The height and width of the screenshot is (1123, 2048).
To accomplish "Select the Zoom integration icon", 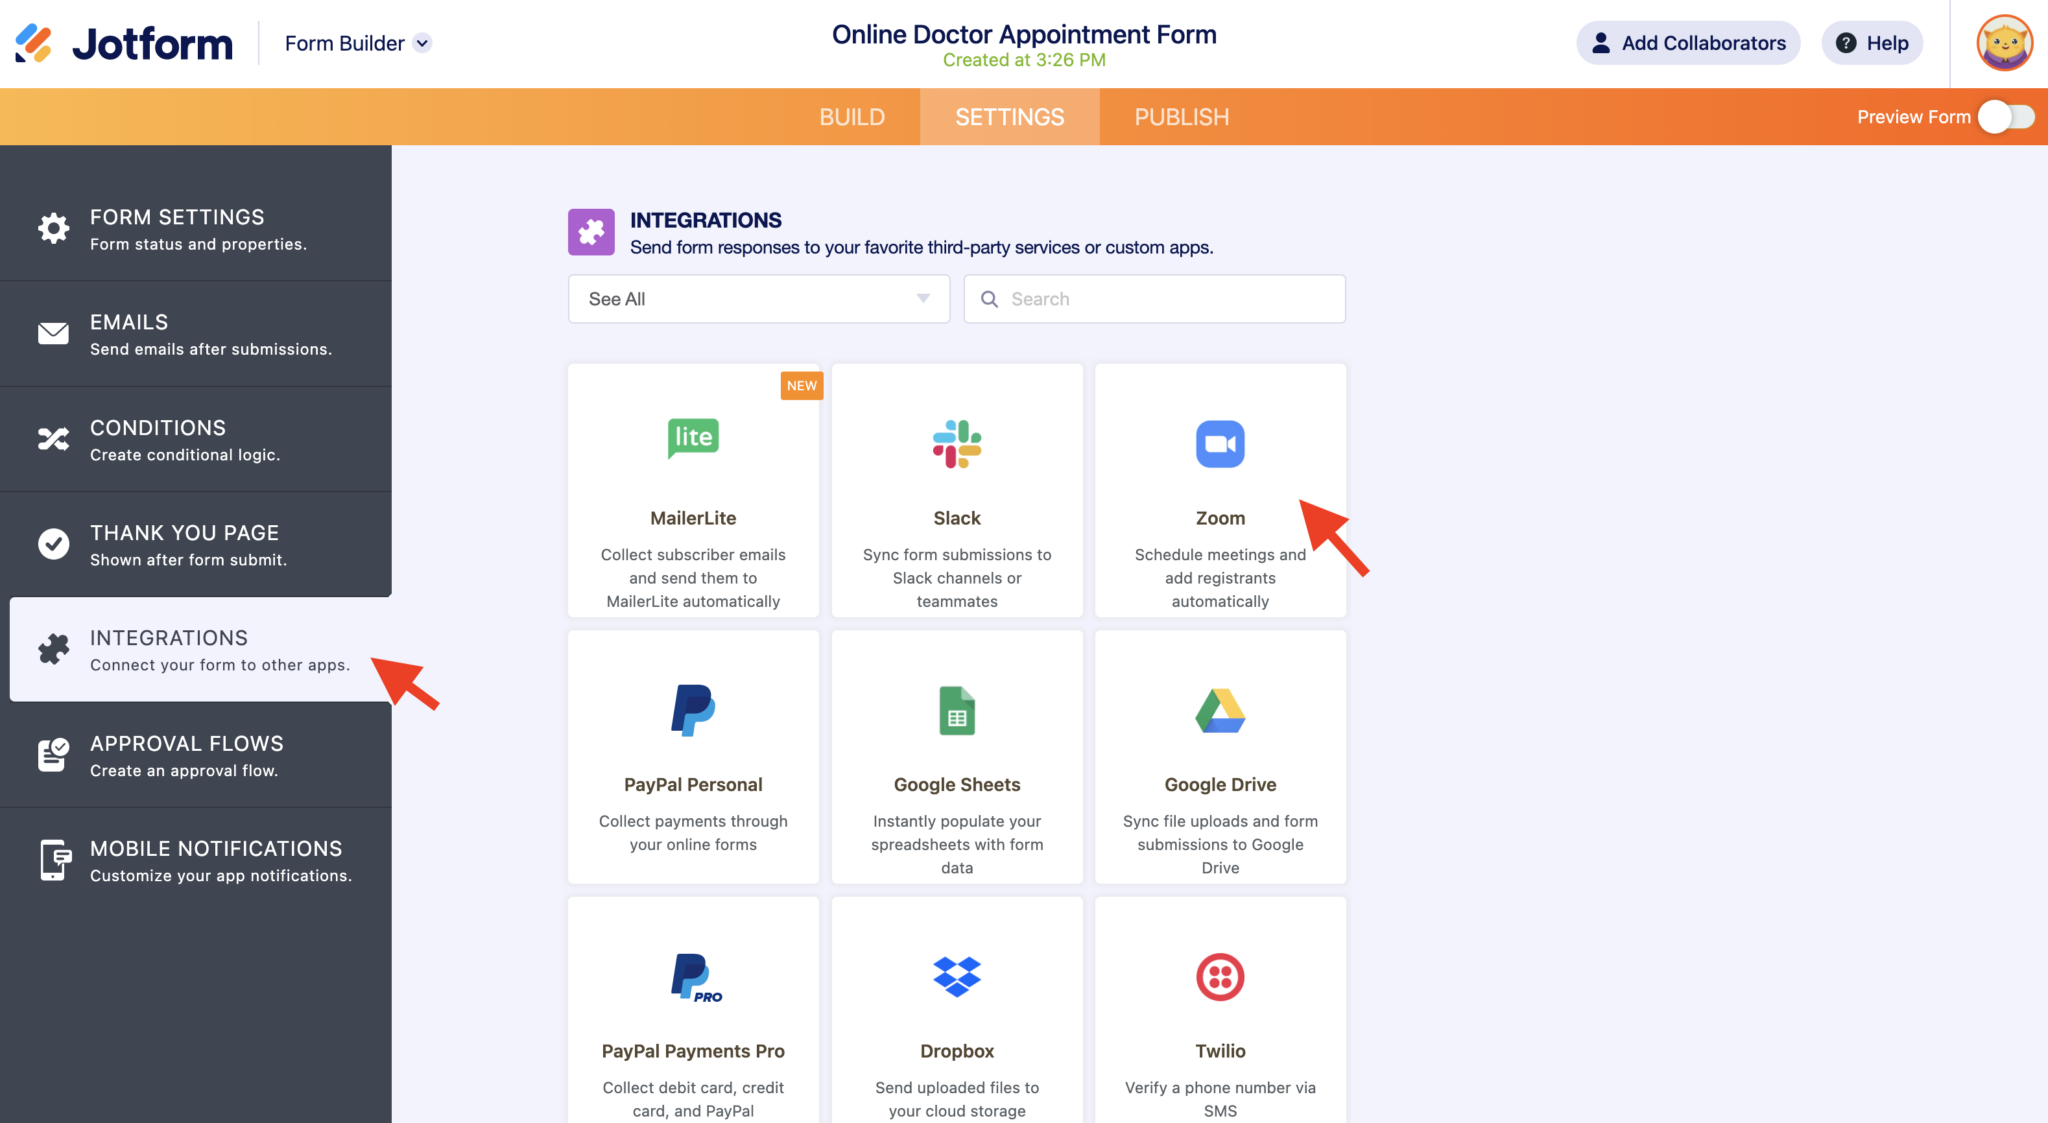I will tap(1219, 445).
